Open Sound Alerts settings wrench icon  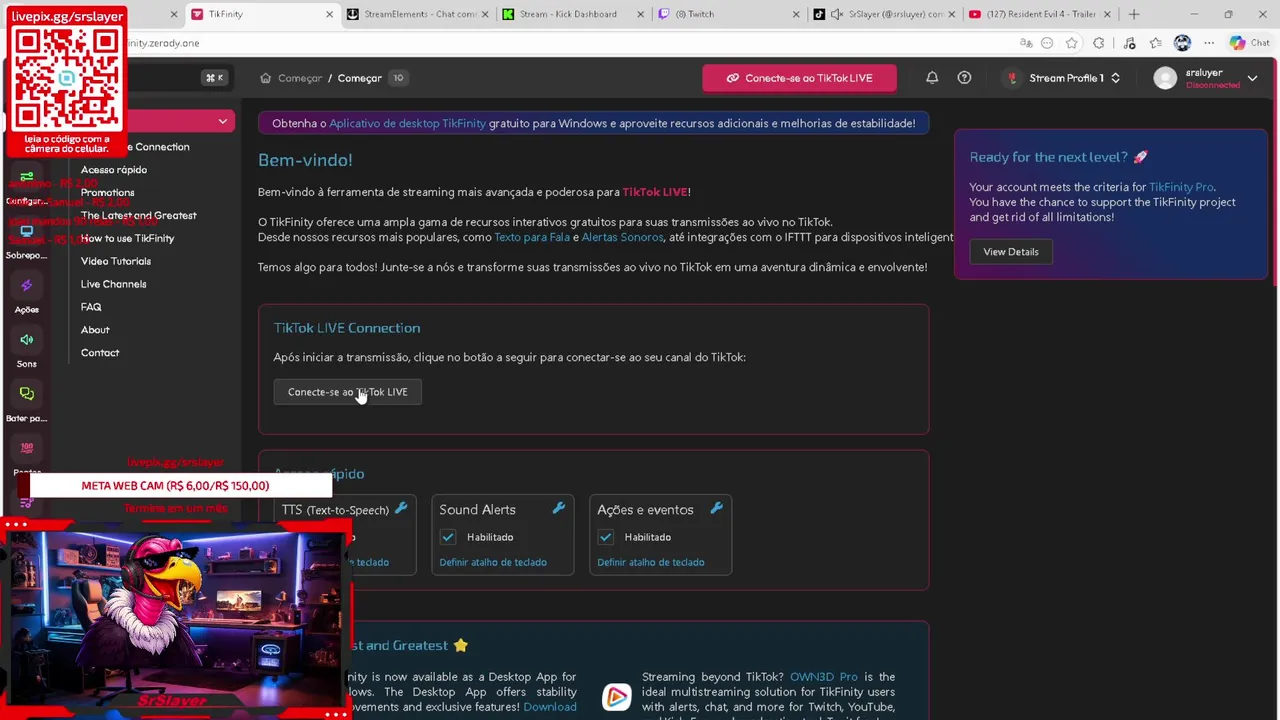[559, 509]
